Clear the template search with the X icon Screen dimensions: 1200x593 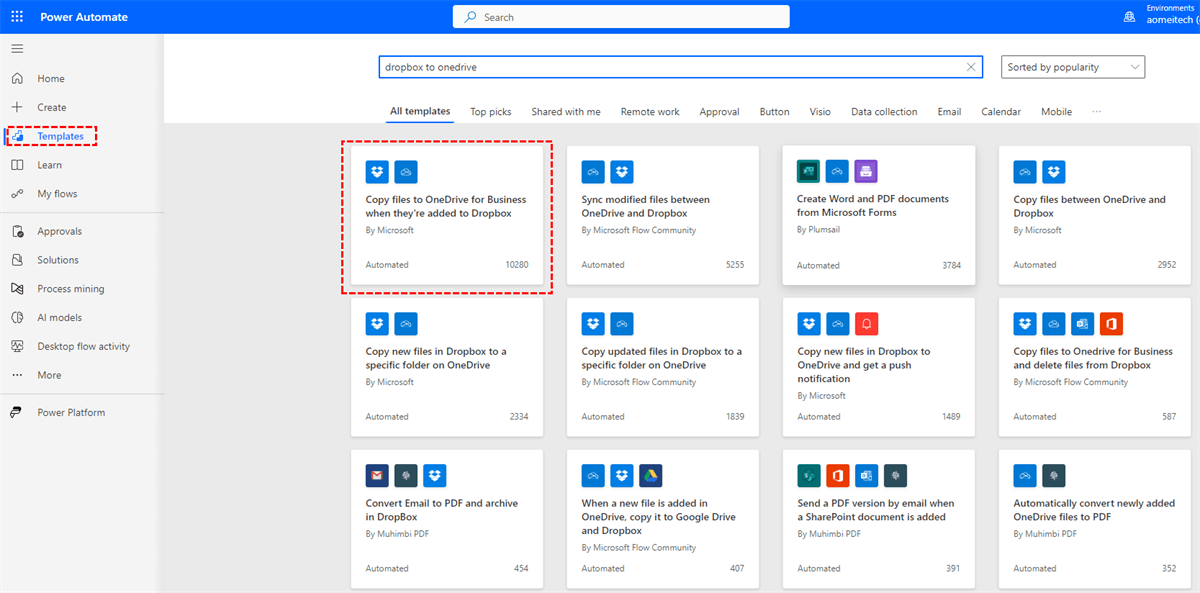[x=970, y=67]
